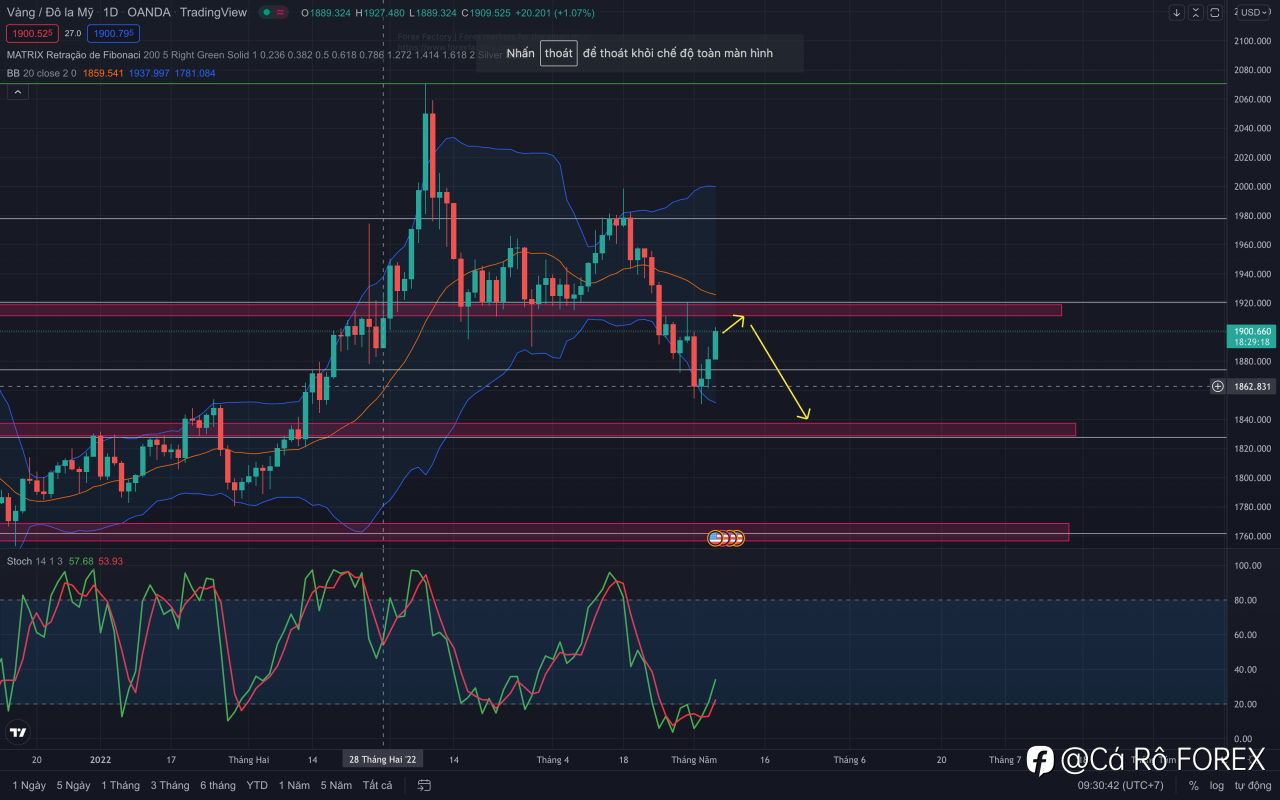
Task: Set the range to 1 Năm
Action: coord(294,786)
